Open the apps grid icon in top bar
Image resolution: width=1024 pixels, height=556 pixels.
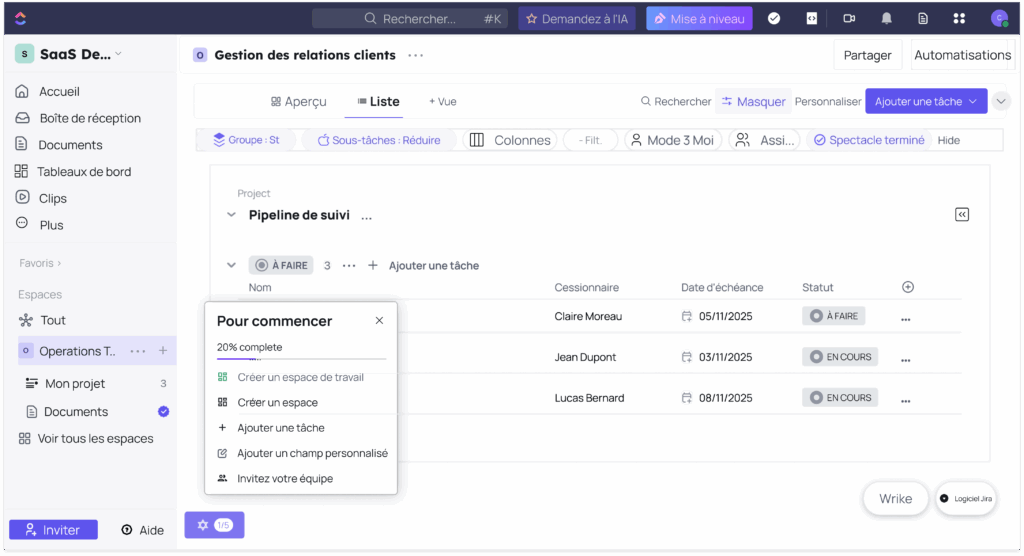pos(959,18)
